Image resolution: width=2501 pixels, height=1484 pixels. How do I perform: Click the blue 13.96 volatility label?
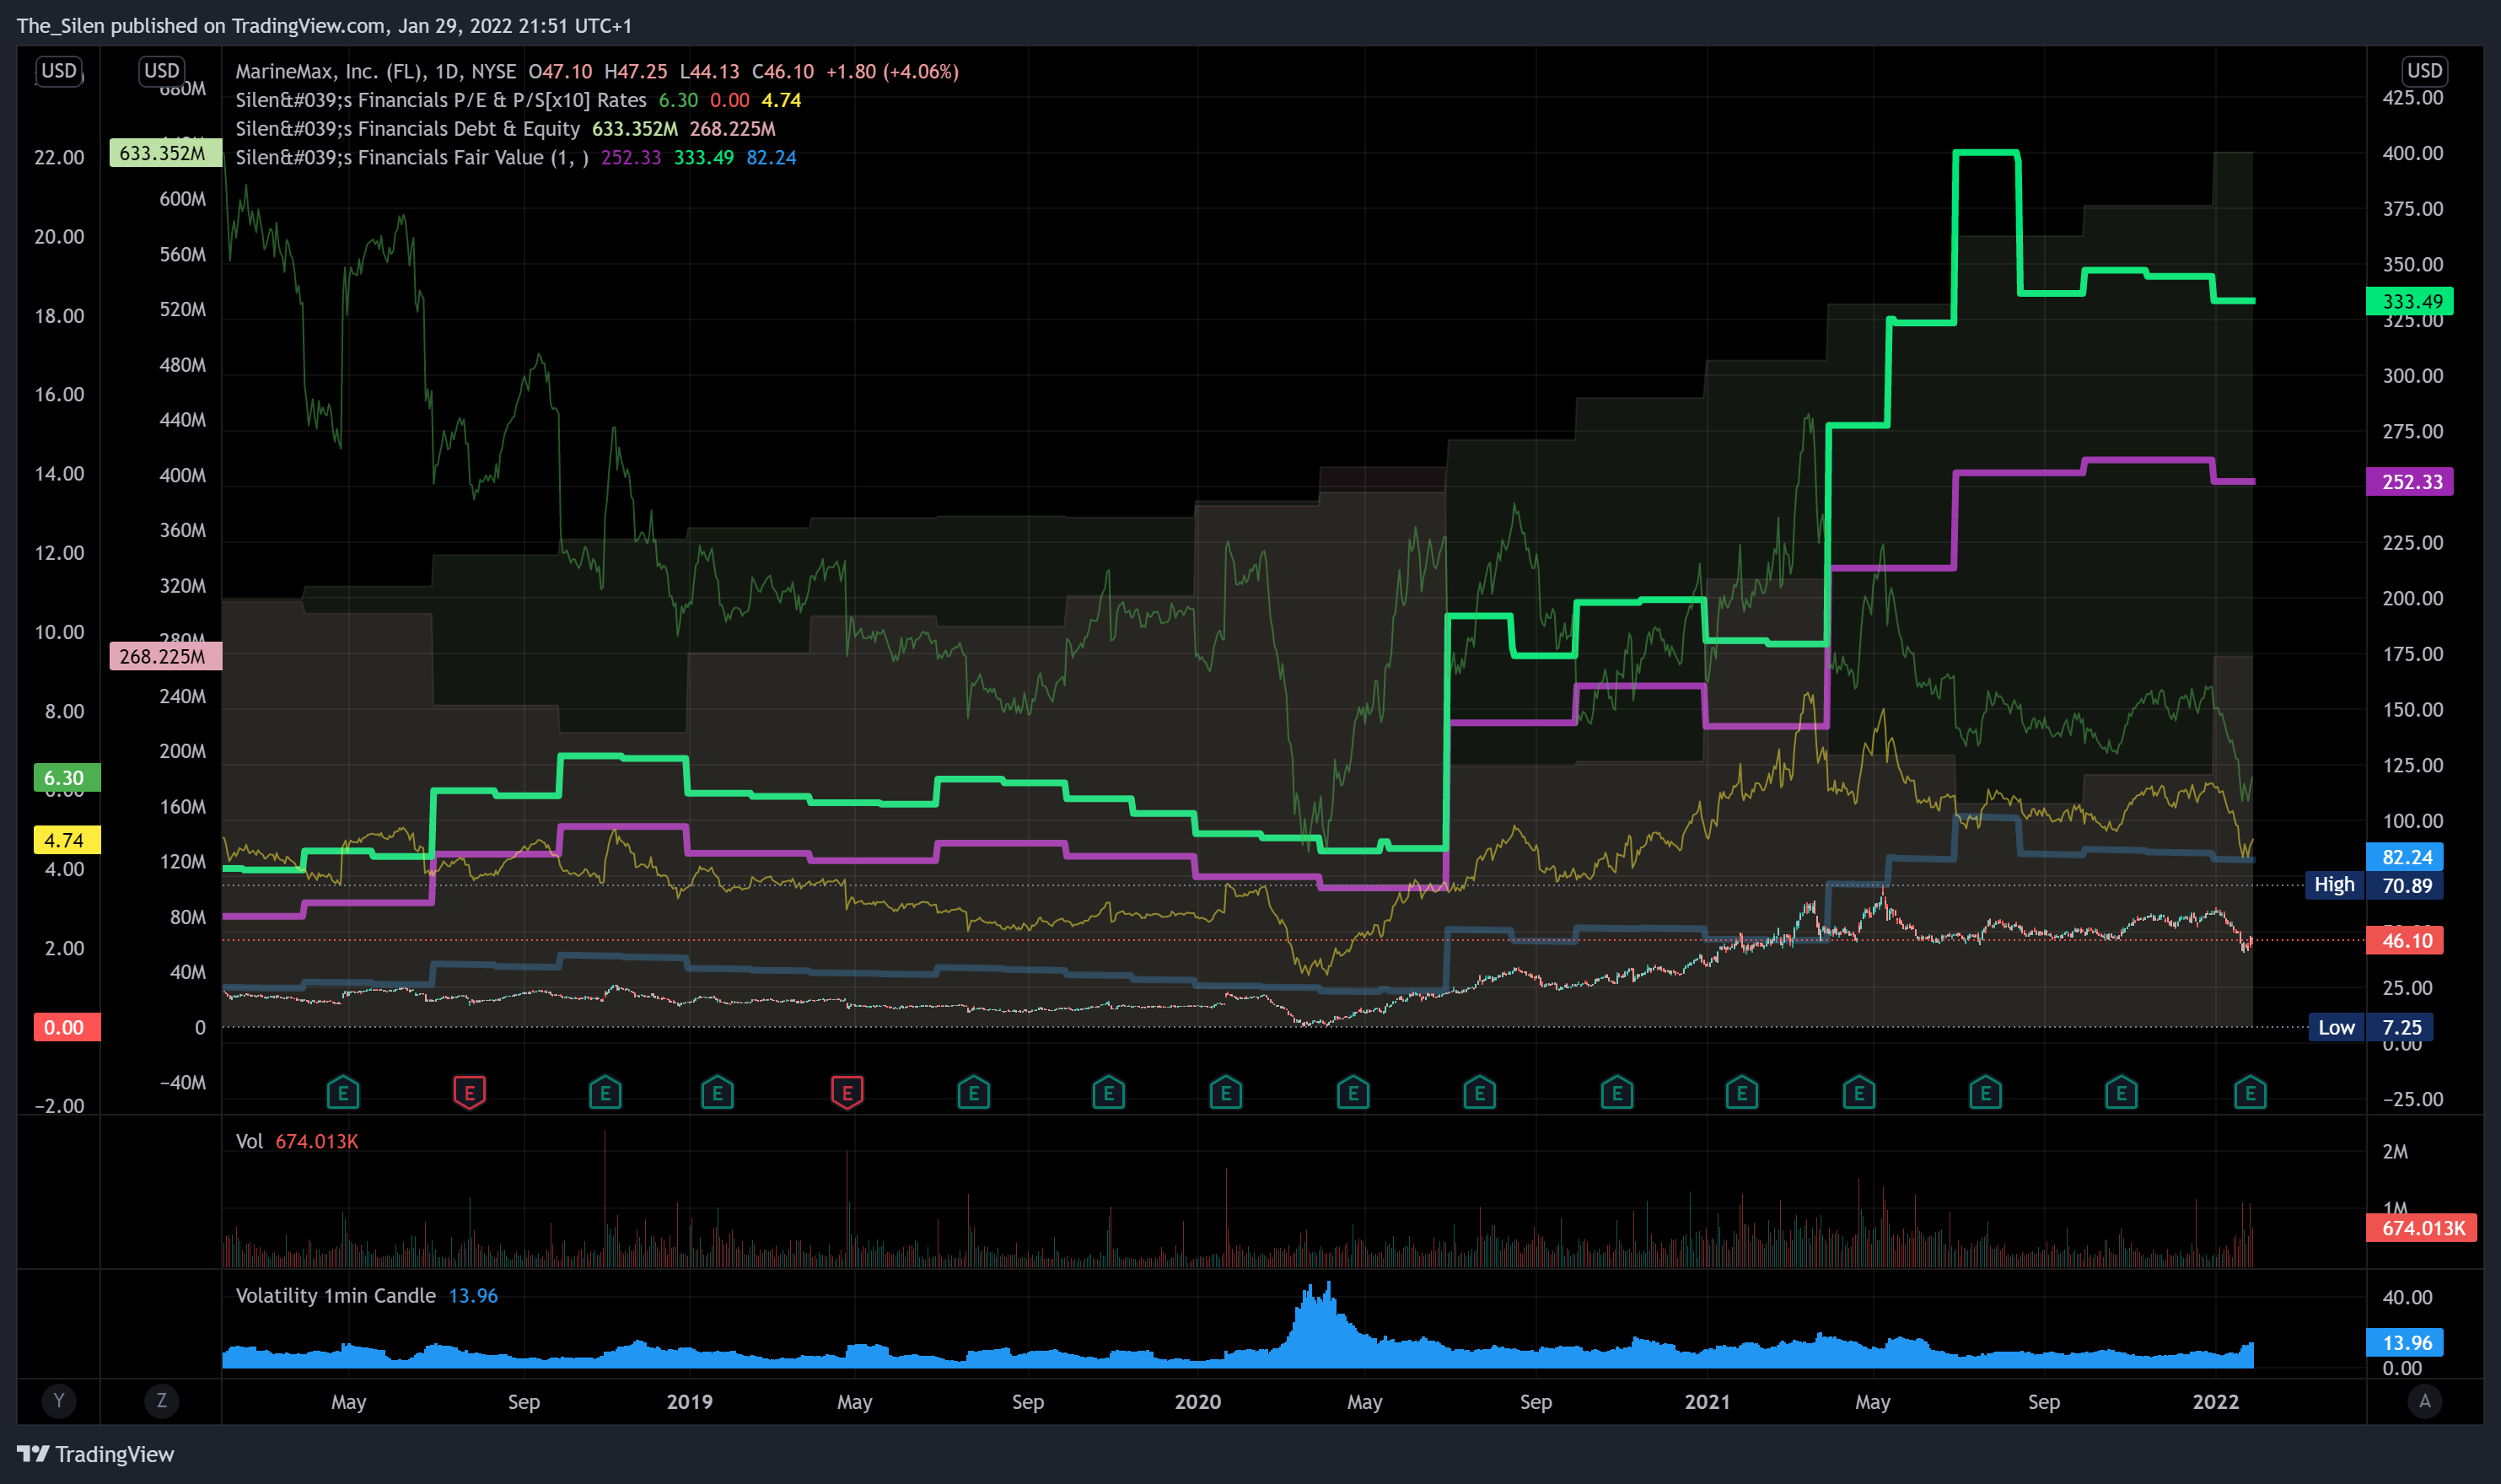pos(2404,1342)
